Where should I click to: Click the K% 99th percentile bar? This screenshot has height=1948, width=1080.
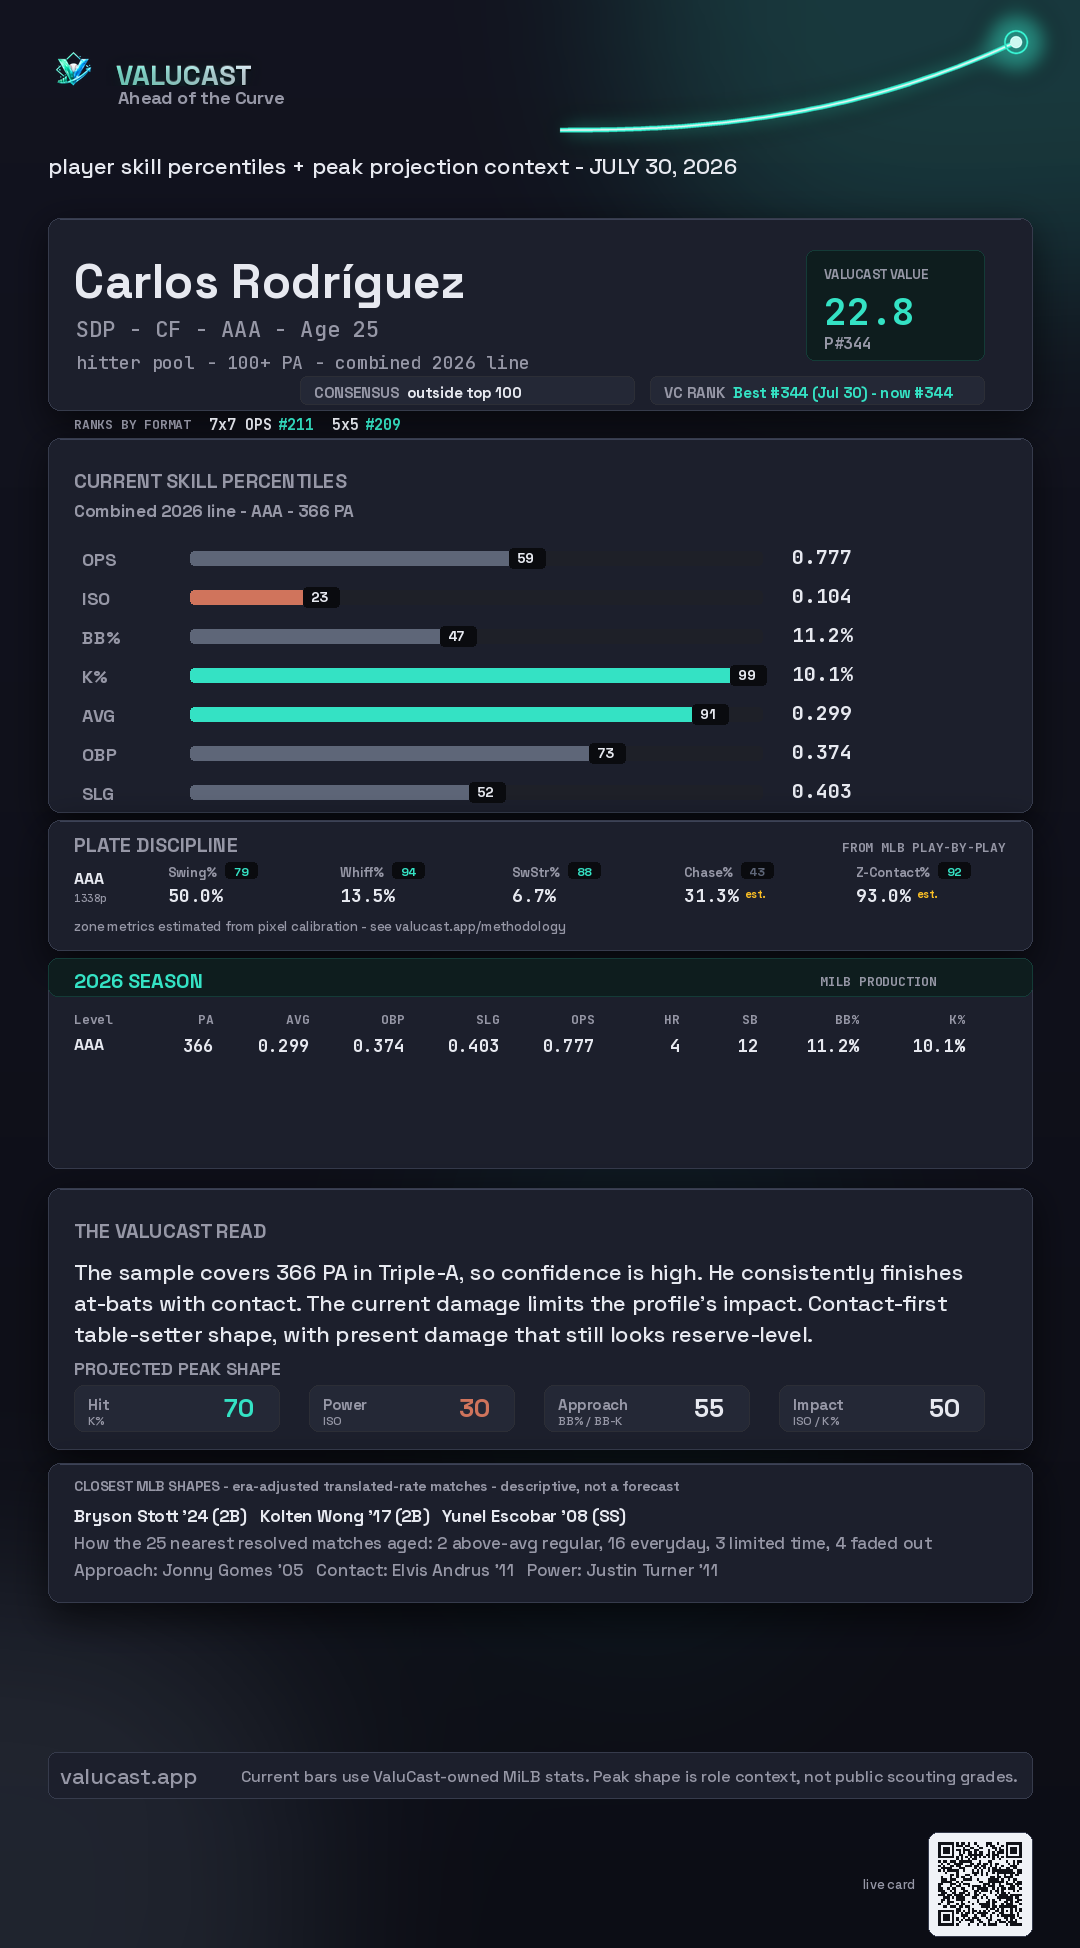tap(460, 675)
